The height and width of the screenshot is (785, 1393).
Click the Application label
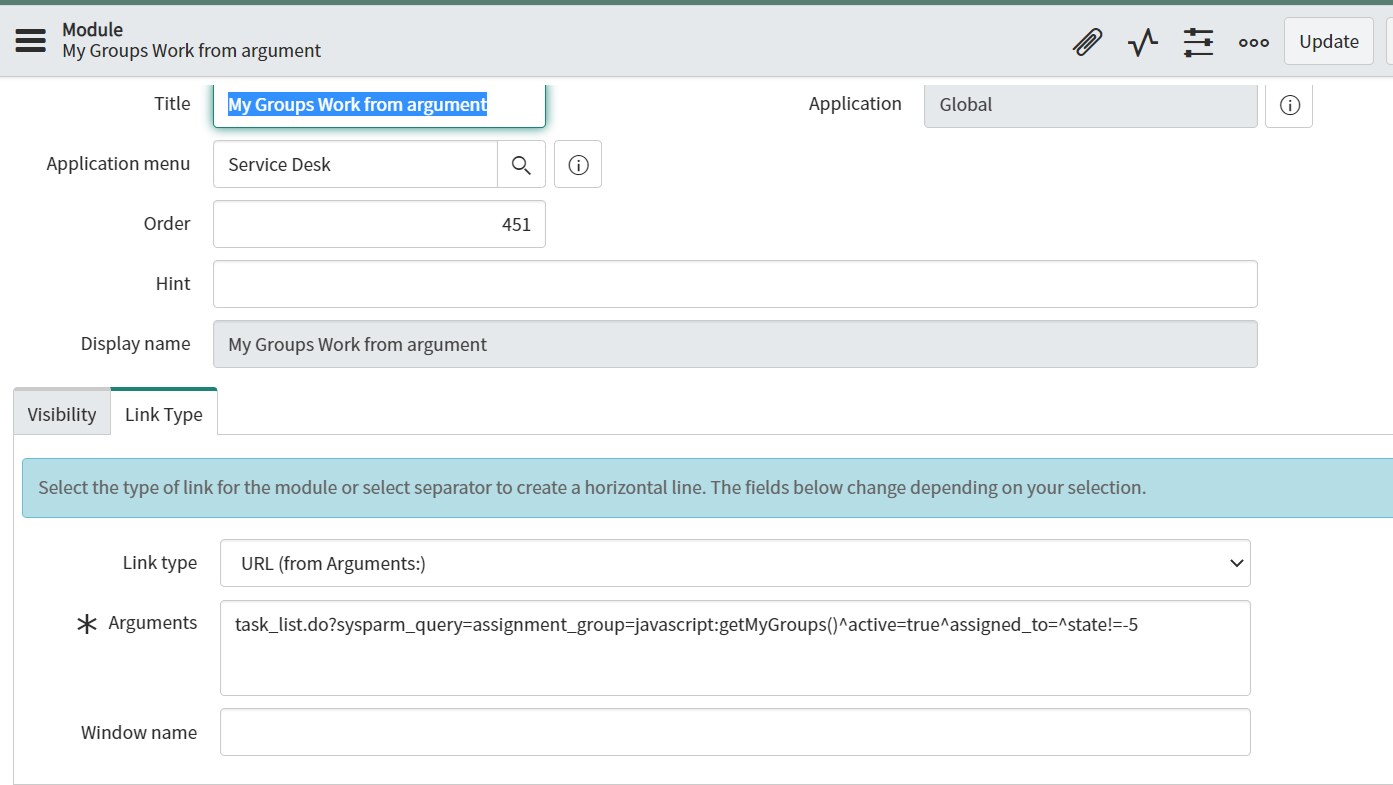point(855,103)
